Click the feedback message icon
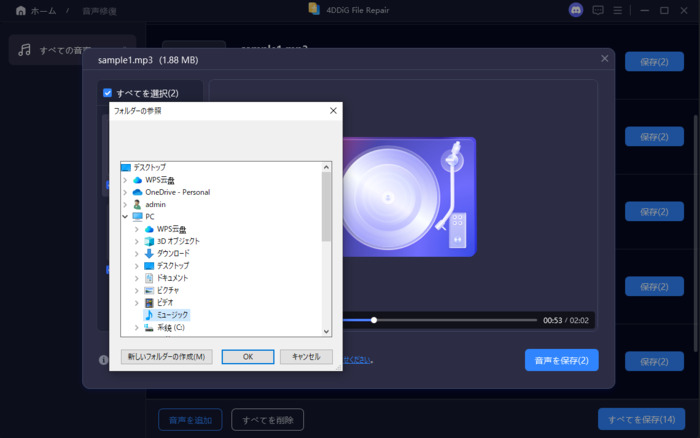Viewport: 700px width, 438px height. click(x=598, y=10)
